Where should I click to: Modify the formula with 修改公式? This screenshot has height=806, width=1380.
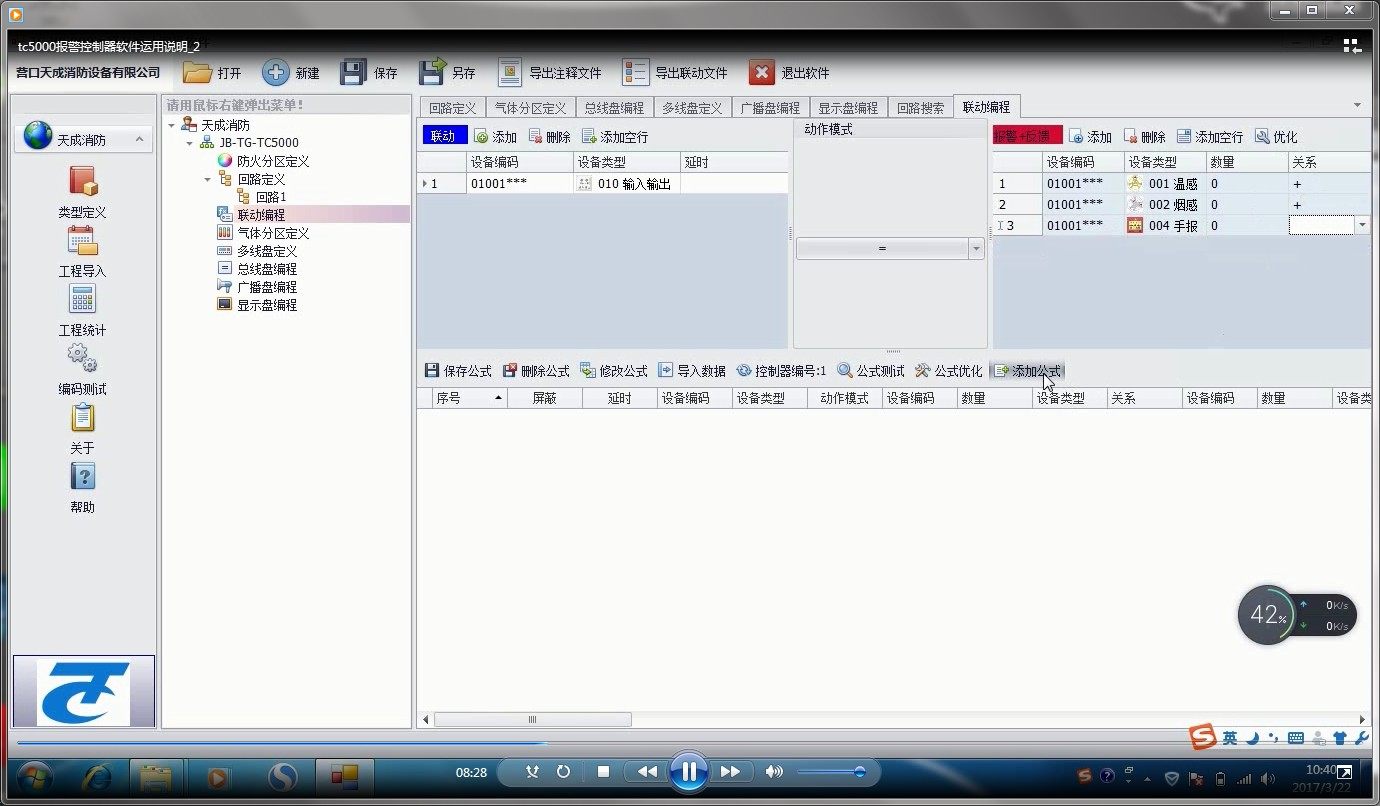[x=614, y=371]
